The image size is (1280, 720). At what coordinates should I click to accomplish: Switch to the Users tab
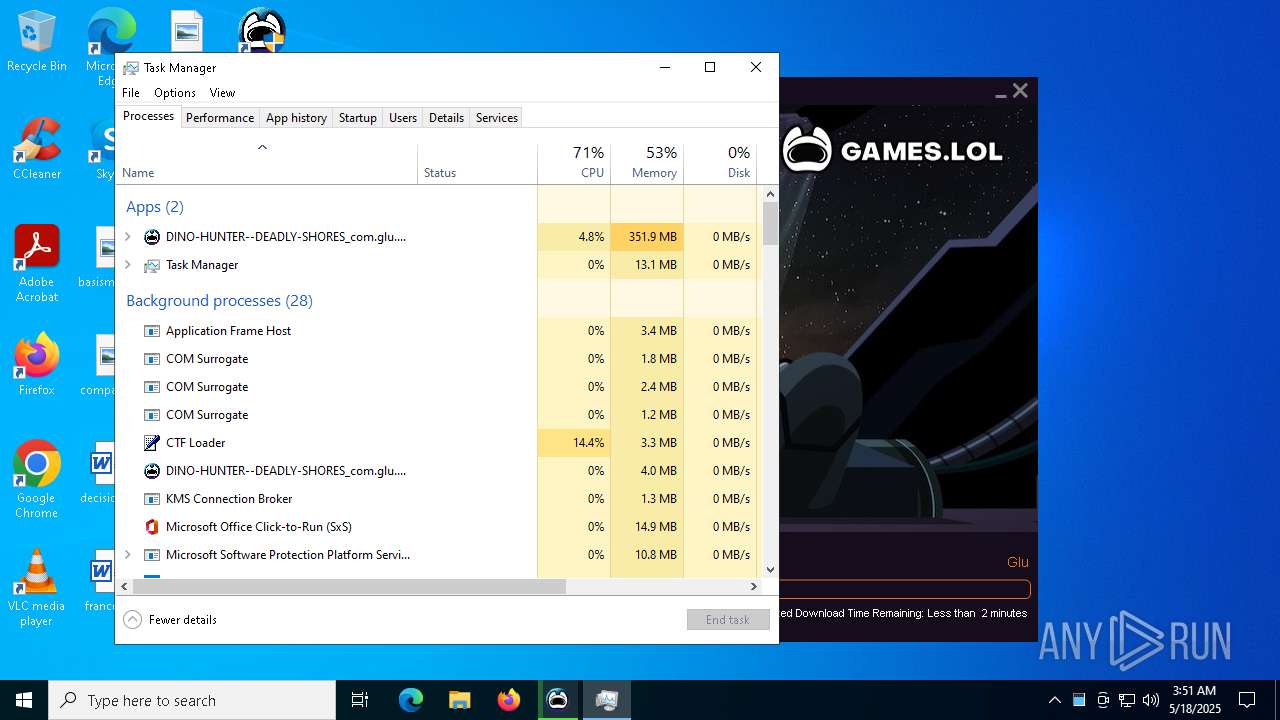[403, 118]
